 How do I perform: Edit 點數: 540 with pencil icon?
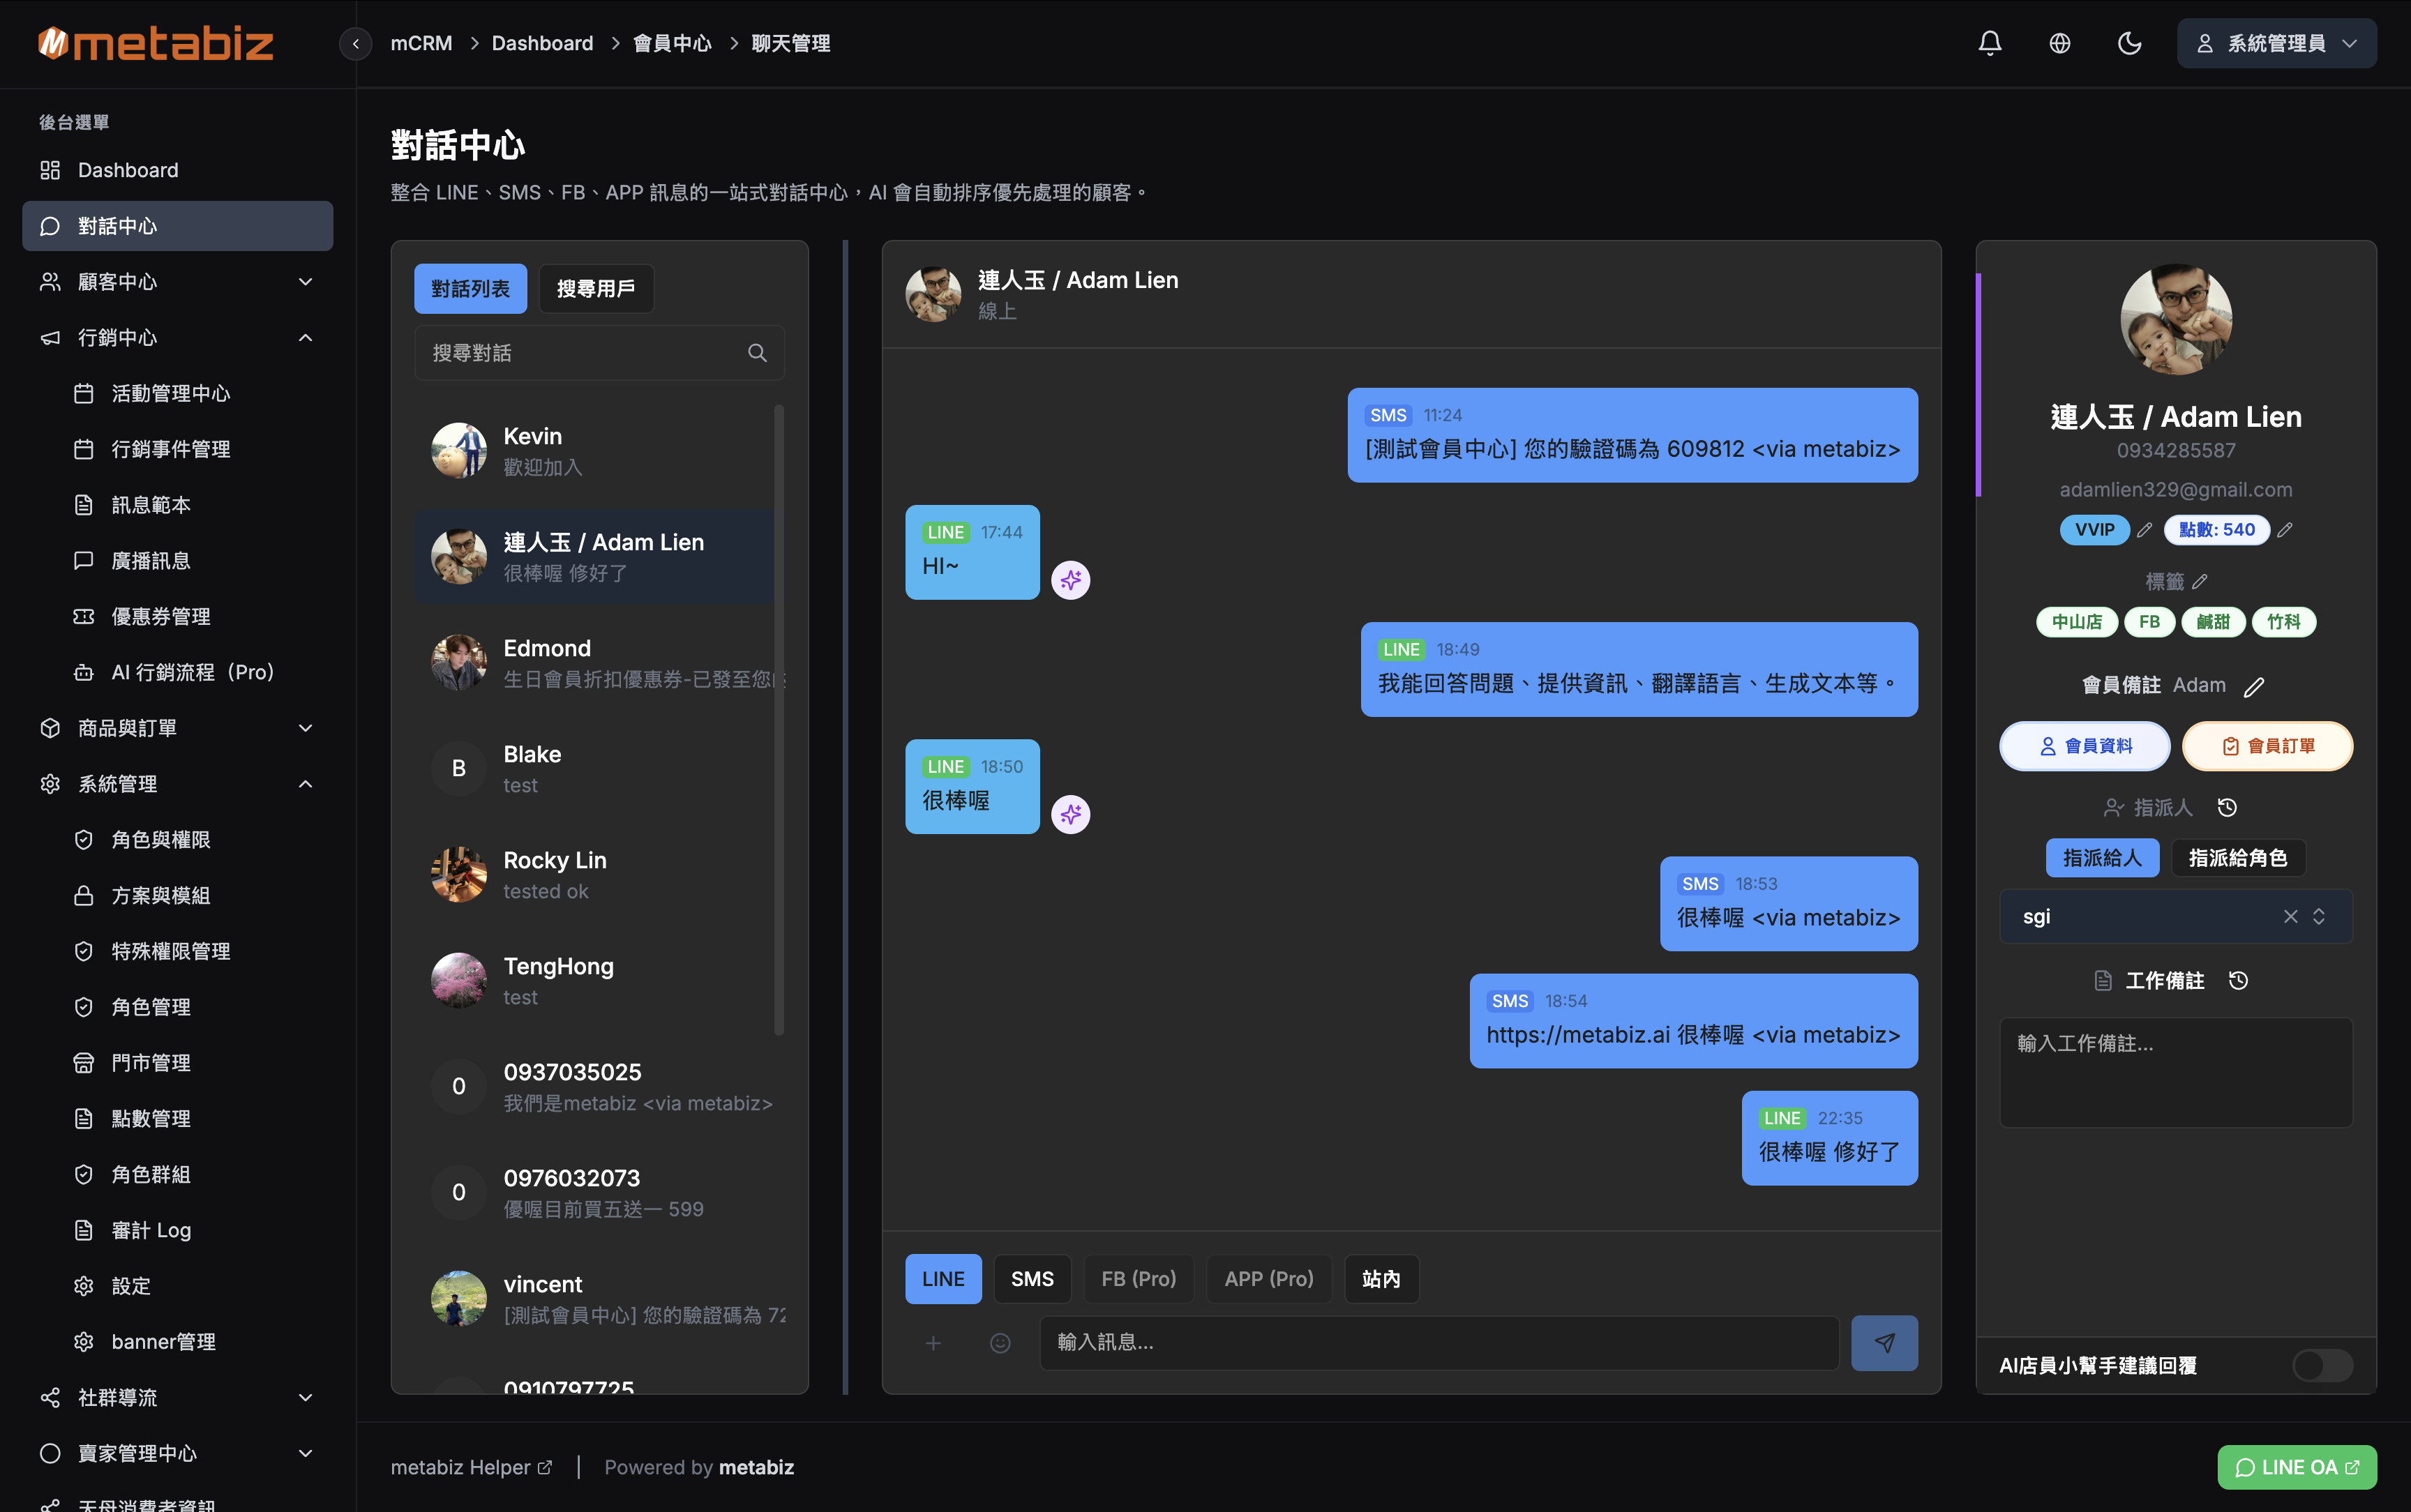(2285, 529)
